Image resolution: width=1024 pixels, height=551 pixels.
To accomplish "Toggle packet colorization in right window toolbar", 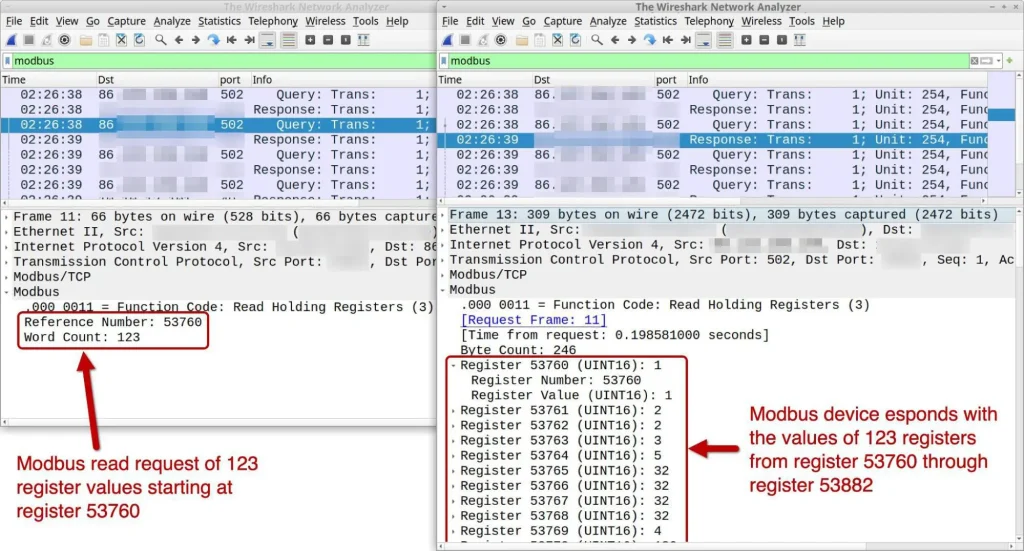I will point(724,40).
